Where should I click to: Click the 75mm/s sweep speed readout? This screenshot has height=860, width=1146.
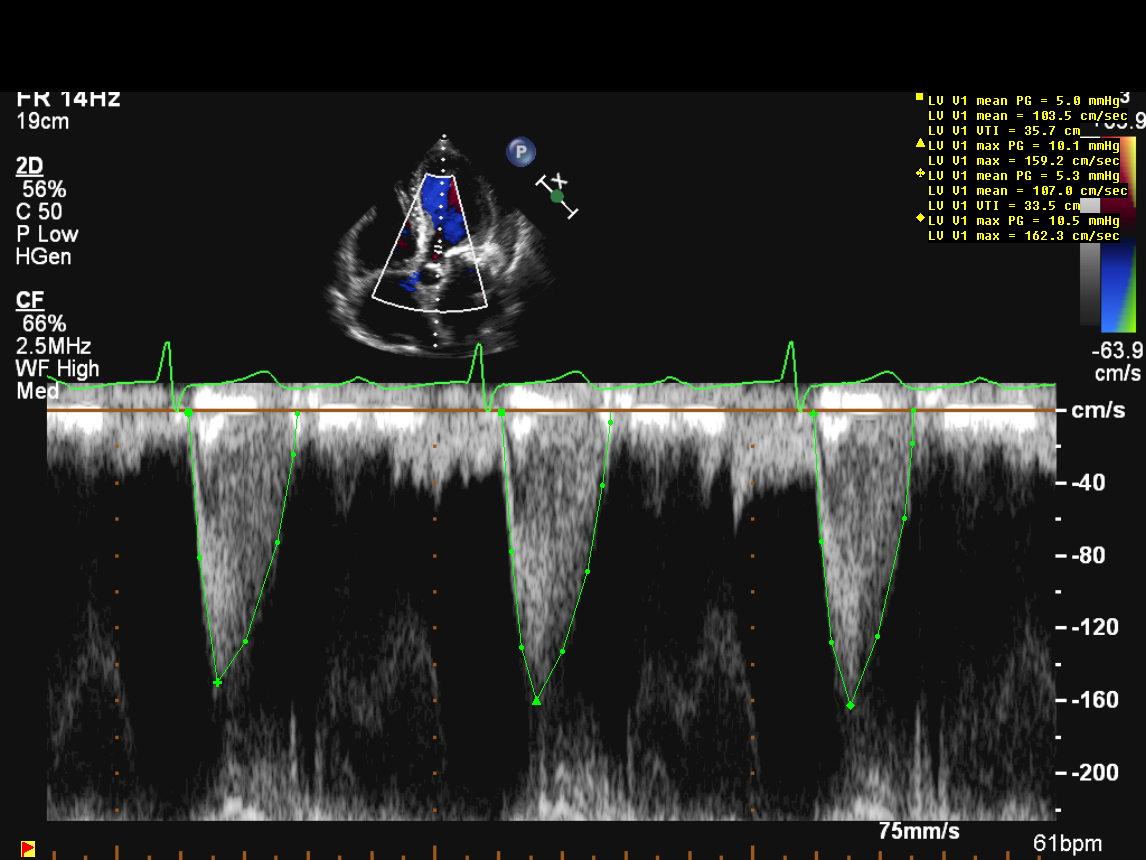pos(919,831)
